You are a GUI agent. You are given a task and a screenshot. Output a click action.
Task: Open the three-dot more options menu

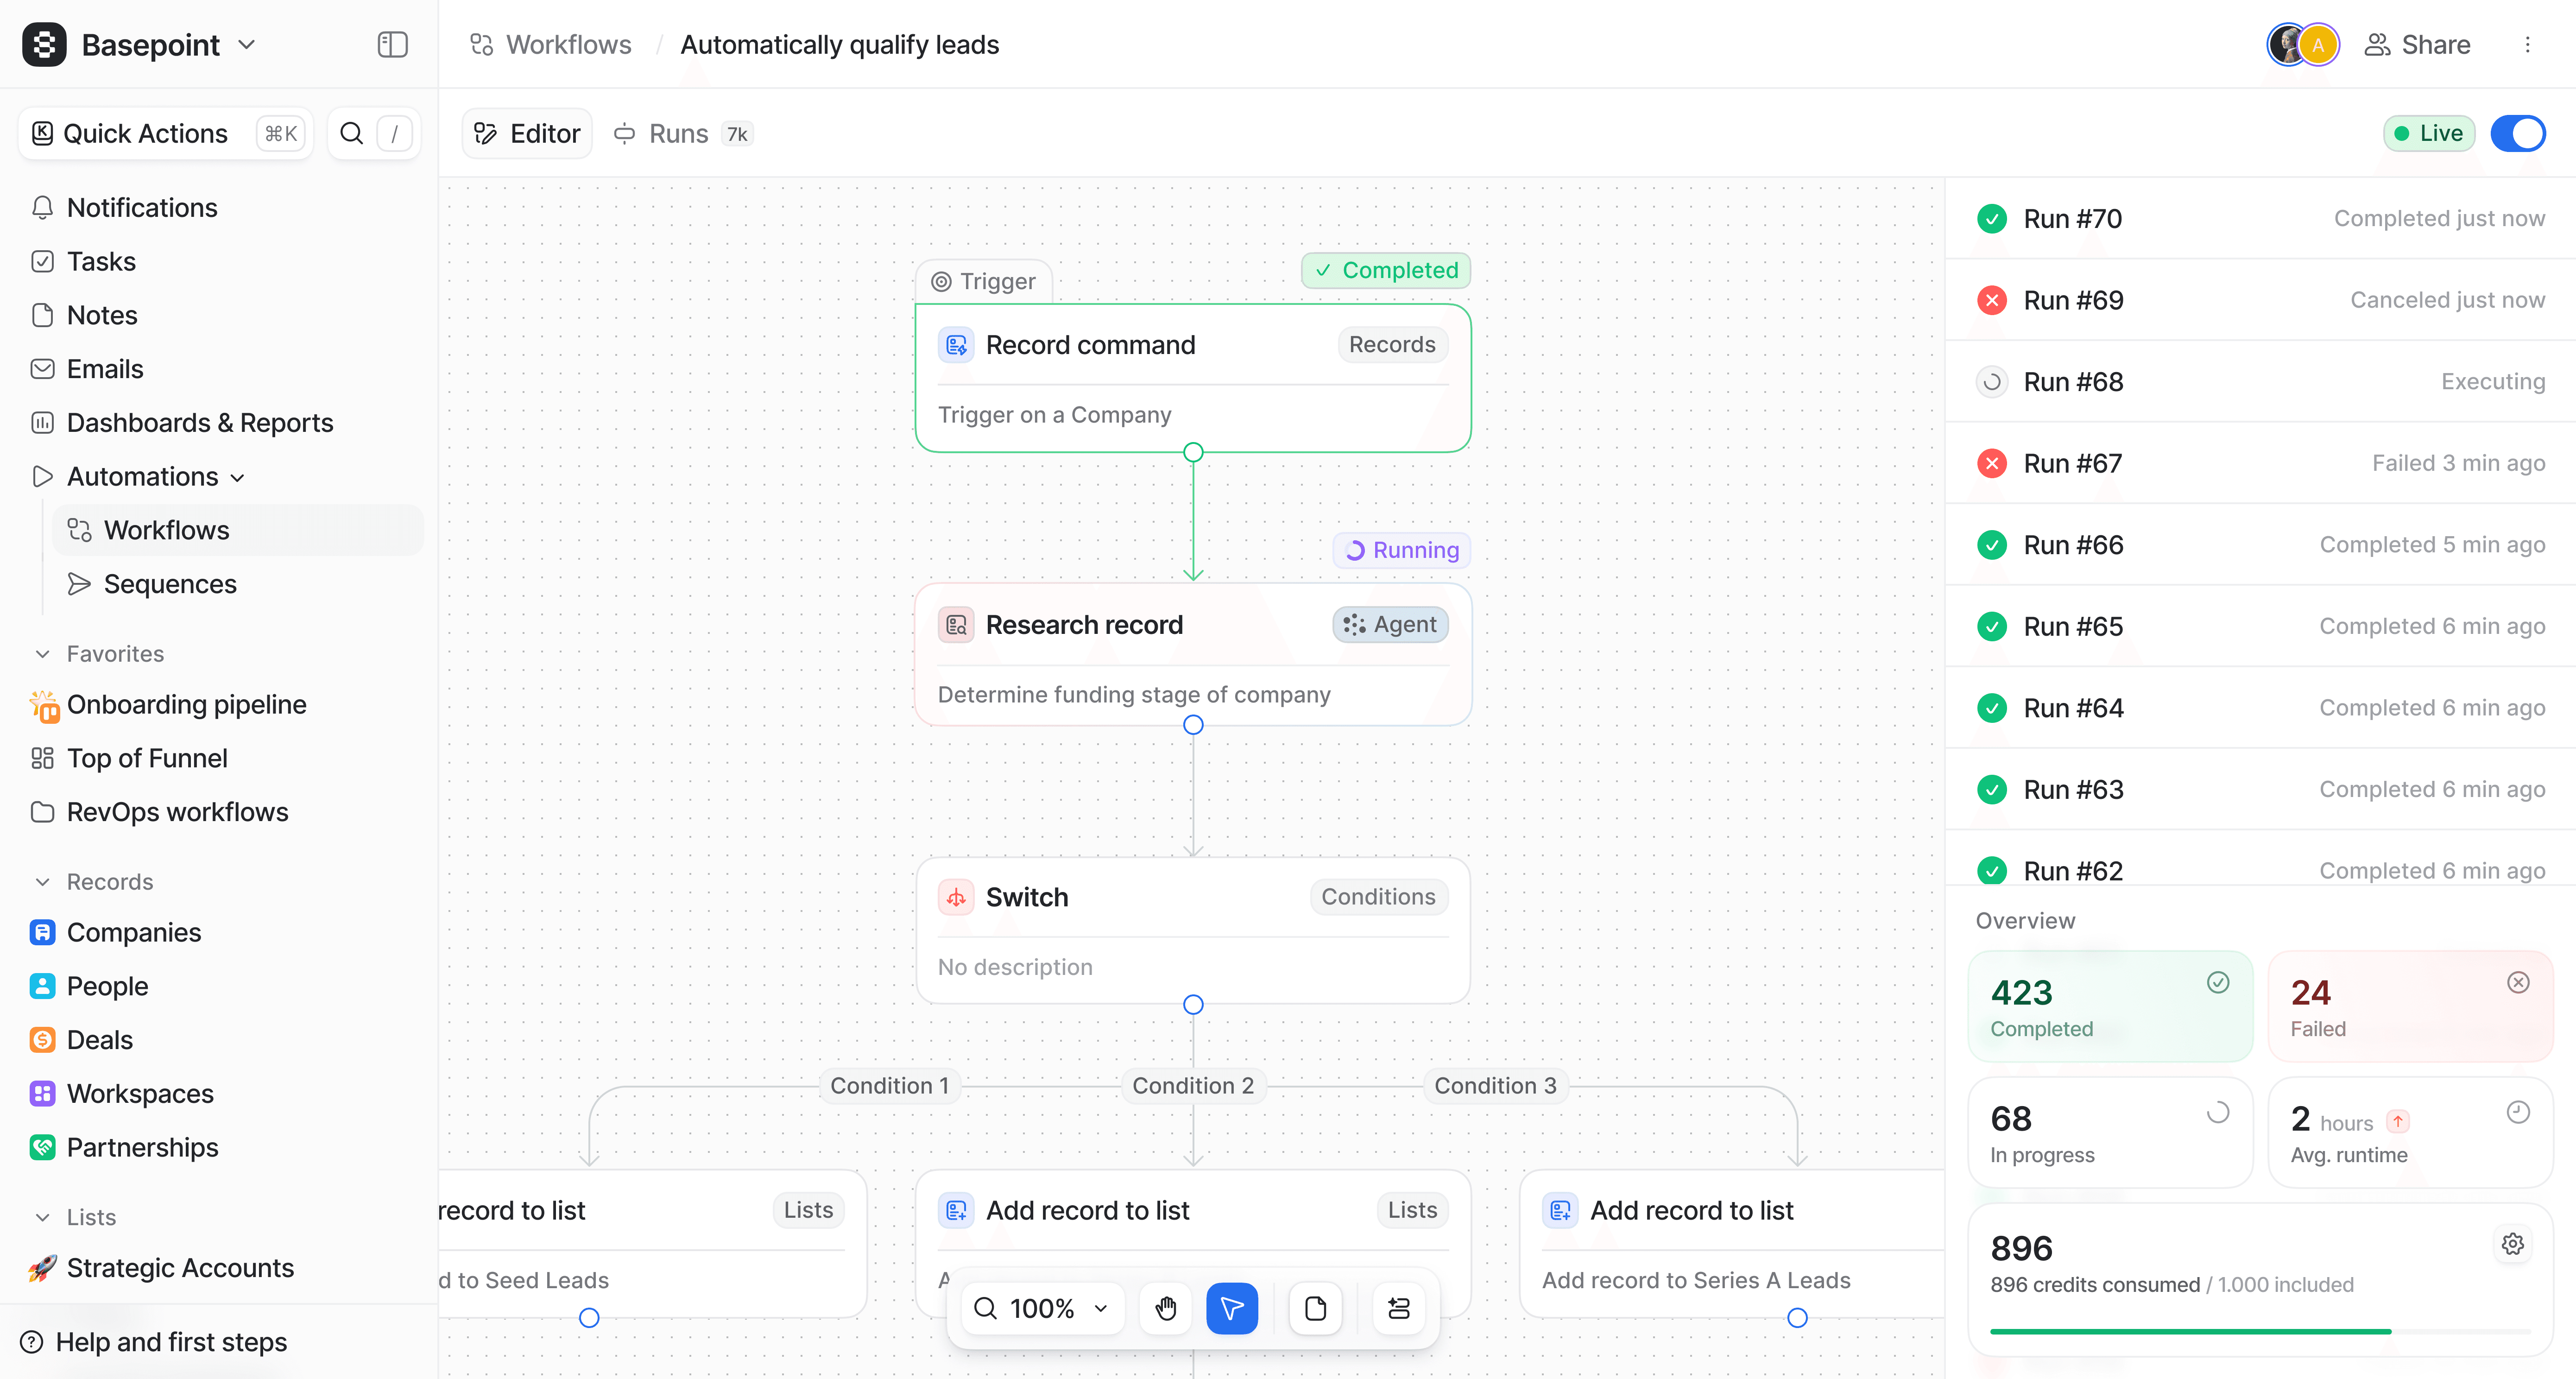tap(2528, 45)
